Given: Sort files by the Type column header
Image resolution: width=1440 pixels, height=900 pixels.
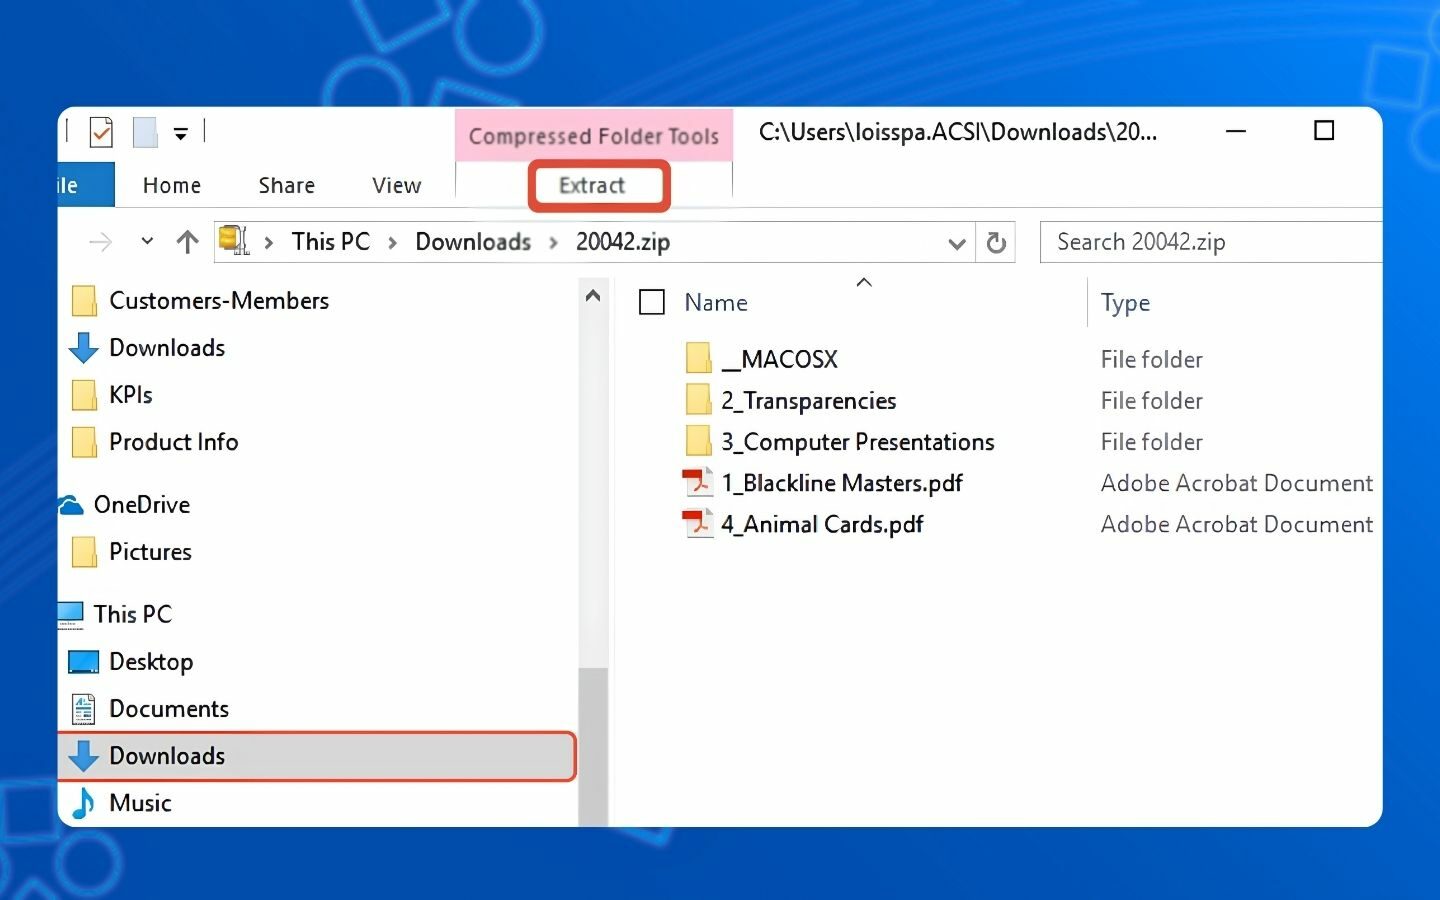Looking at the screenshot, I should point(1125,303).
